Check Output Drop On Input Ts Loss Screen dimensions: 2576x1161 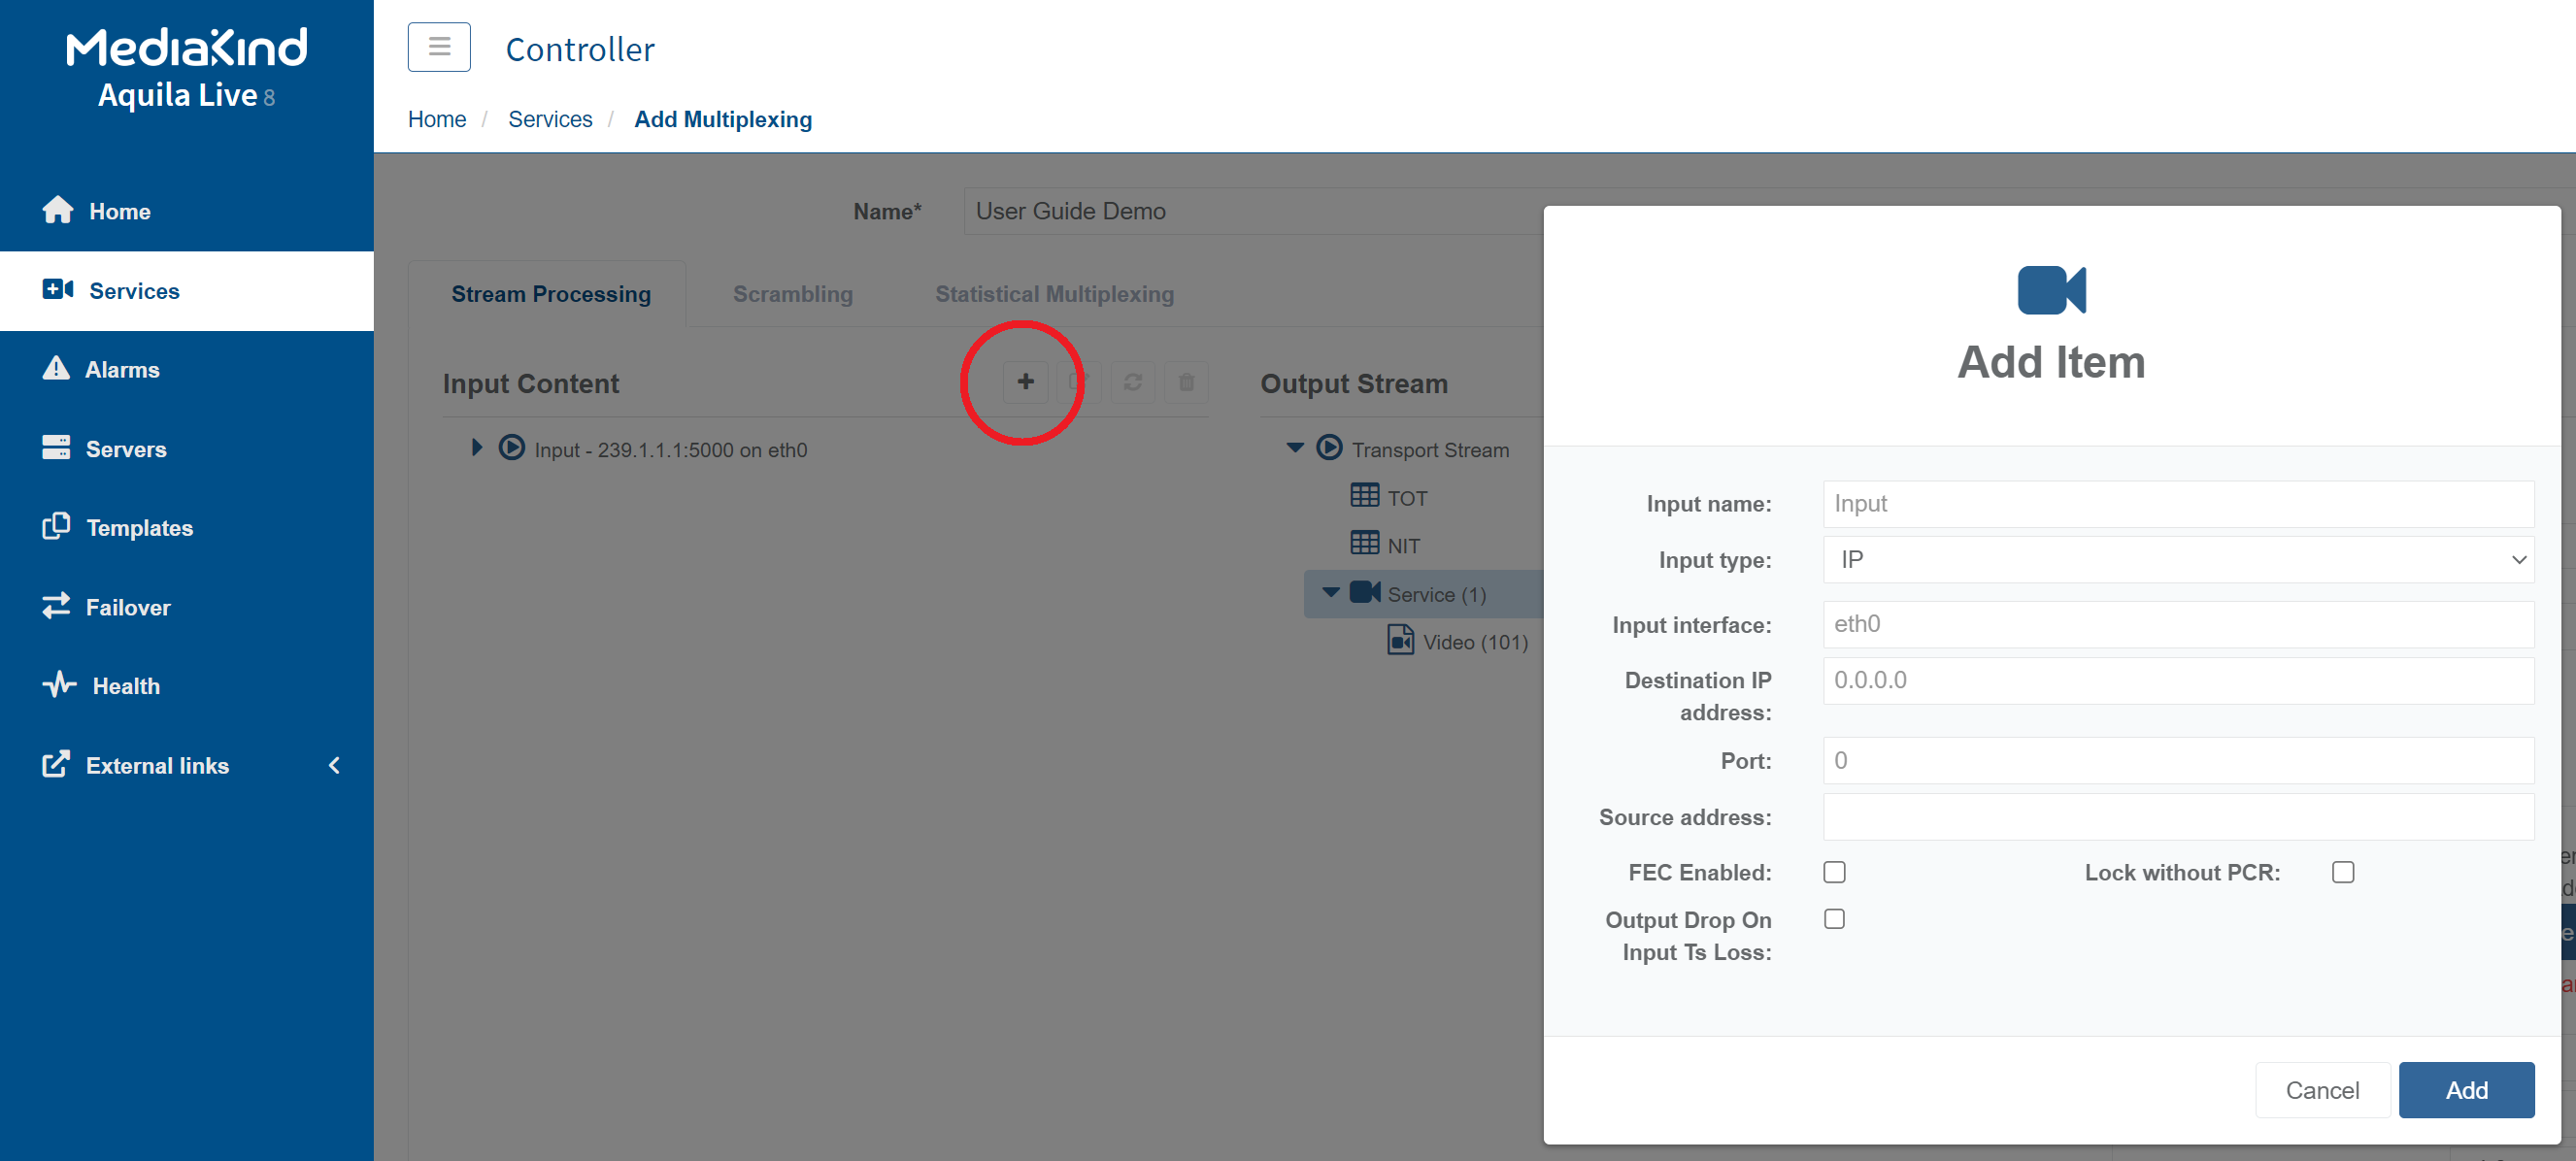pyautogui.click(x=1834, y=919)
